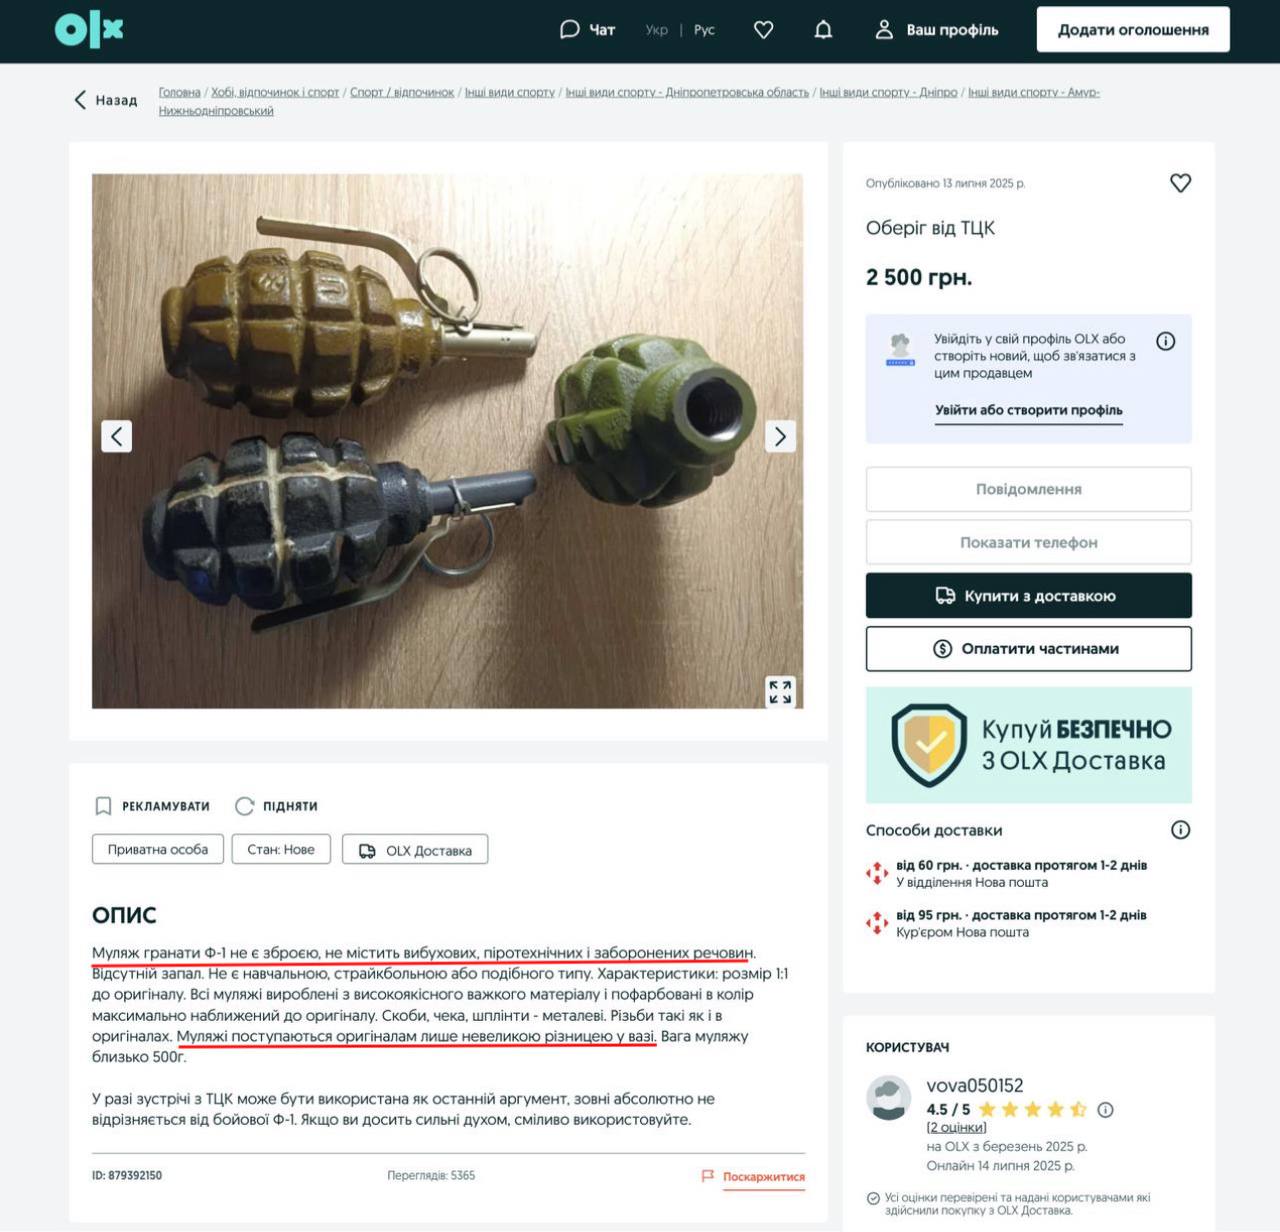This screenshot has width=1280, height=1232.
Task: Switch language to Укр
Action: pyautogui.click(x=656, y=30)
